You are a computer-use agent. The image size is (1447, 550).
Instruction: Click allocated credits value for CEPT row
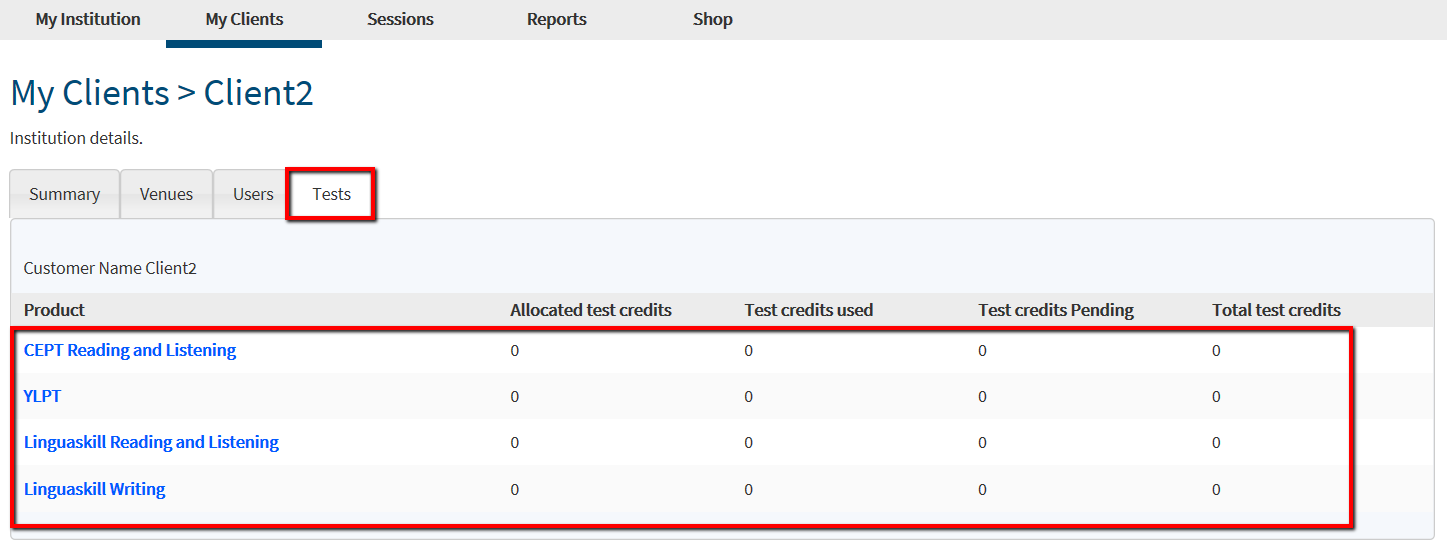(515, 351)
